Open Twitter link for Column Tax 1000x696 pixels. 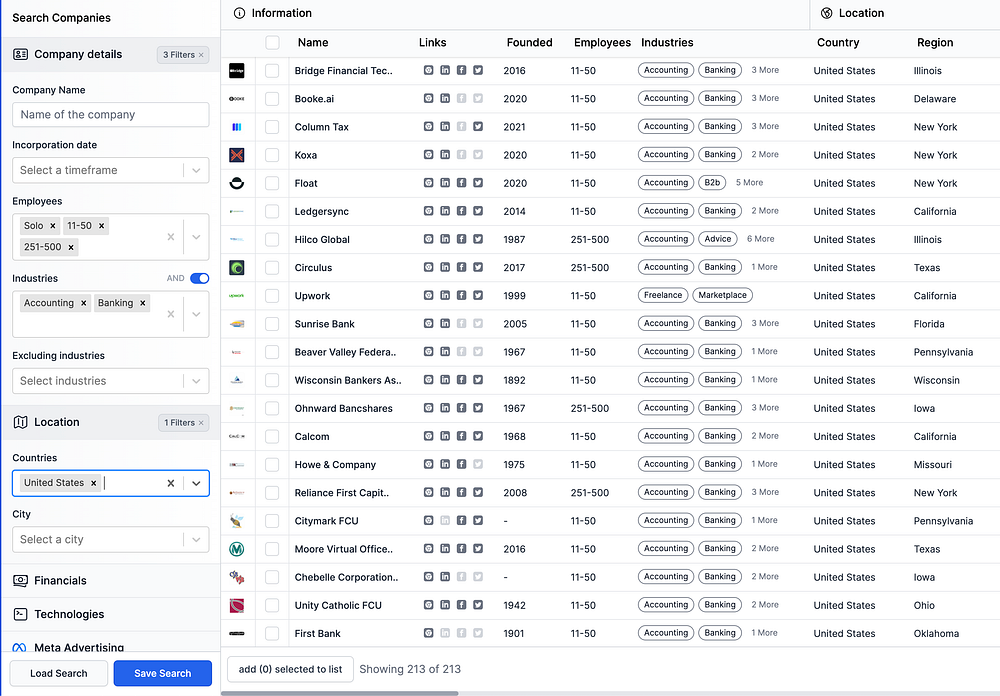click(478, 126)
